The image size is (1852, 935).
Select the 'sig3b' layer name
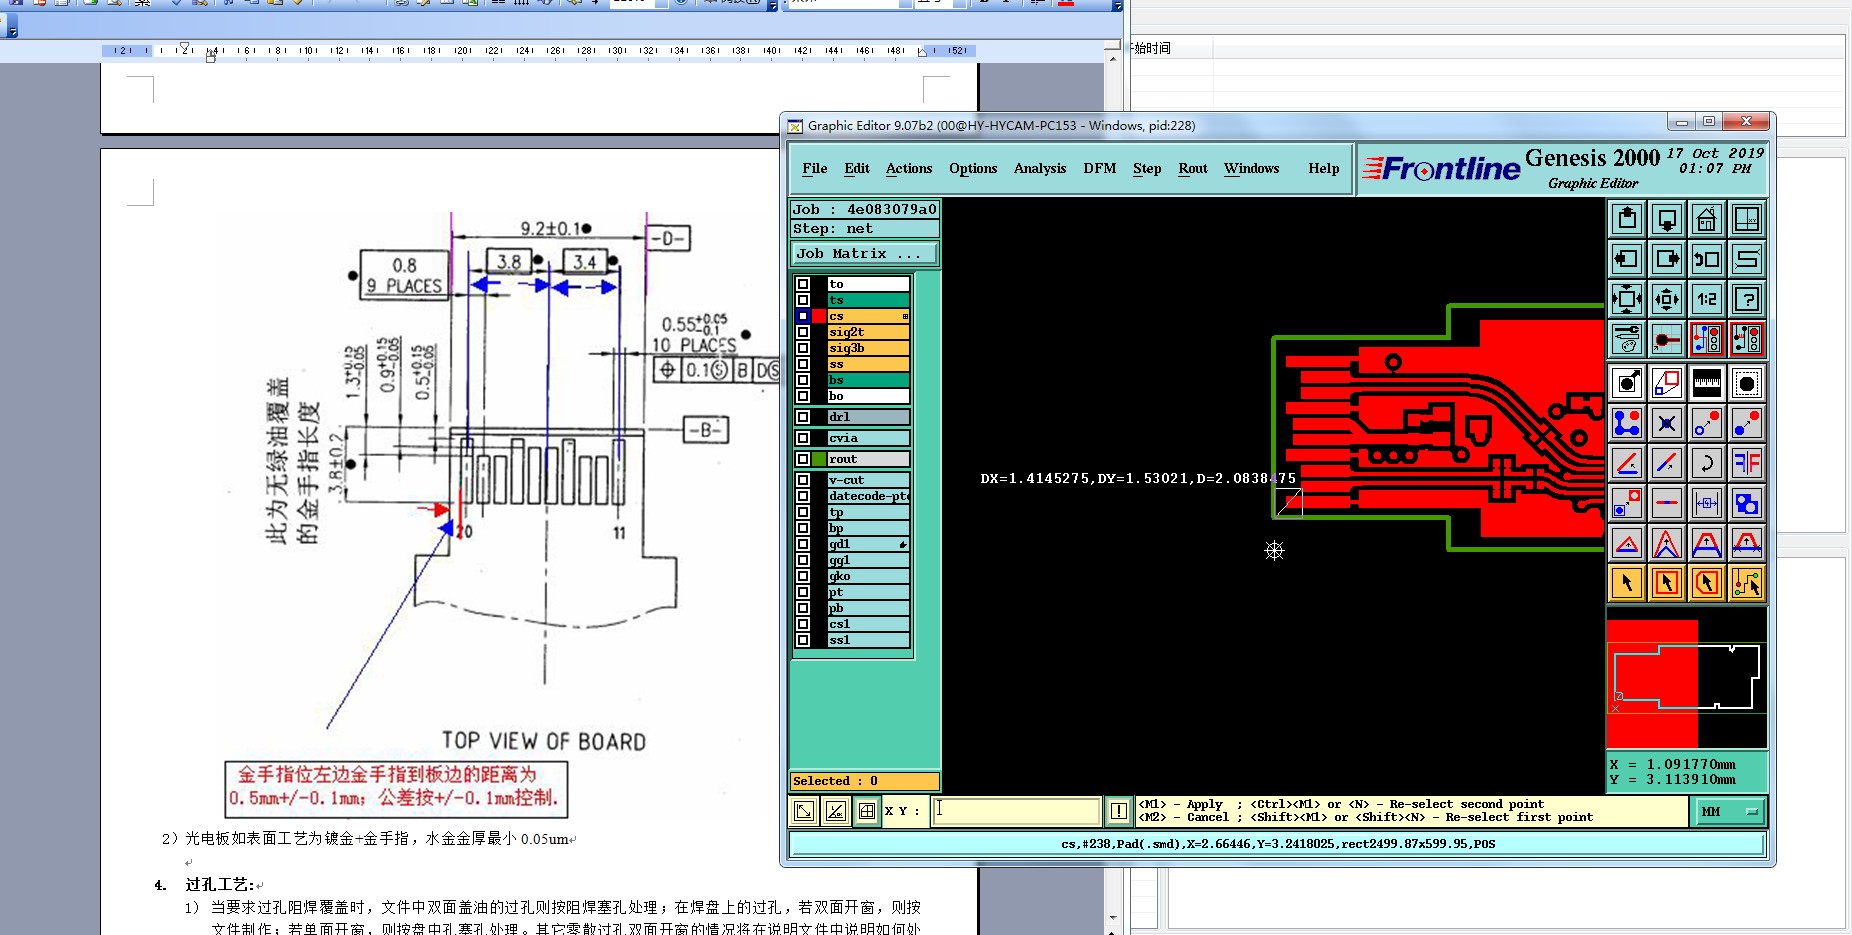(868, 348)
